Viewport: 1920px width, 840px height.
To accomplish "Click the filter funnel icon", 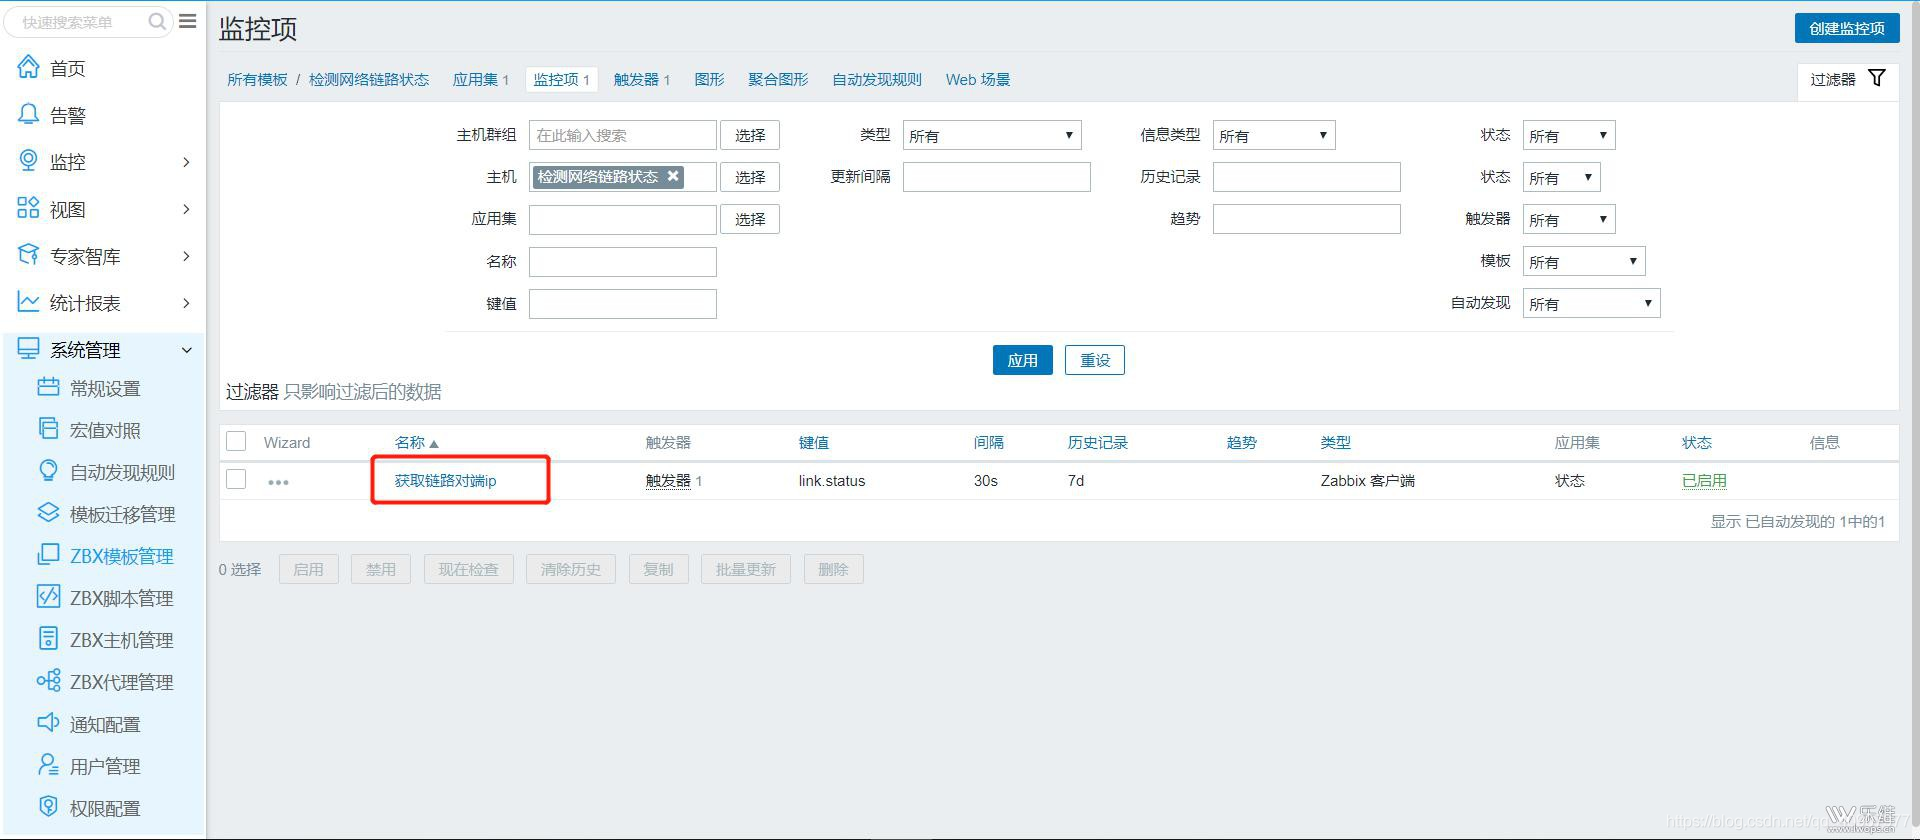I will (x=1877, y=78).
